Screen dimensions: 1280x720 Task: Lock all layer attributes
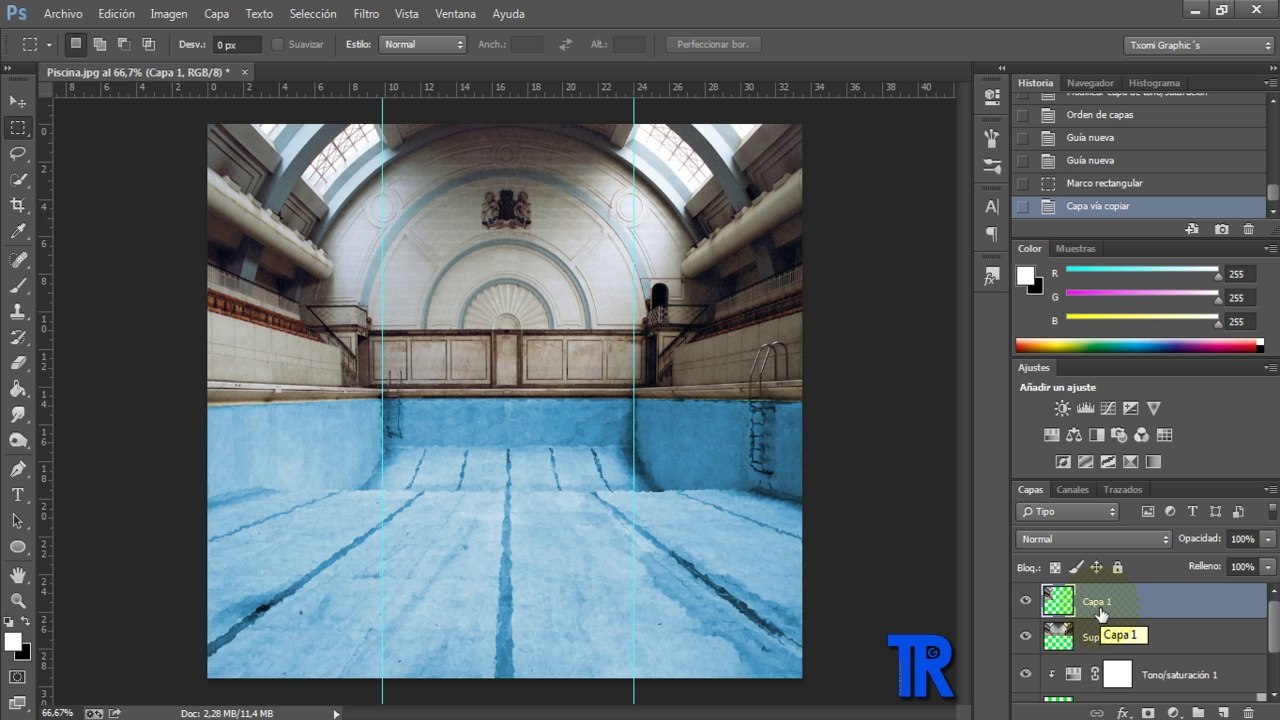click(1117, 567)
